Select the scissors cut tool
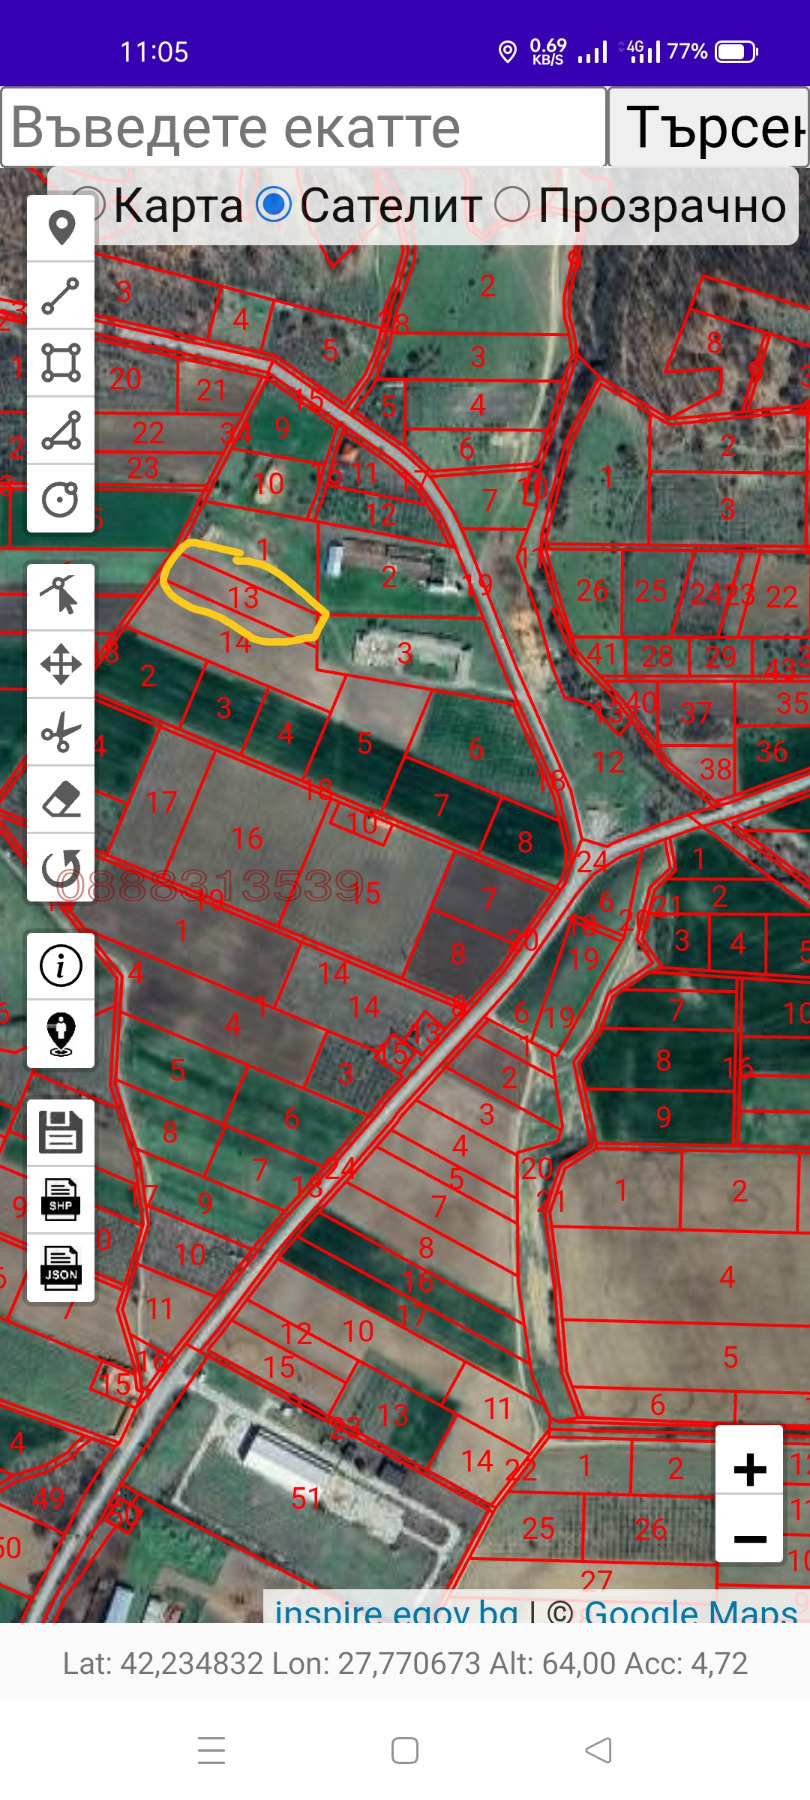 (x=61, y=732)
